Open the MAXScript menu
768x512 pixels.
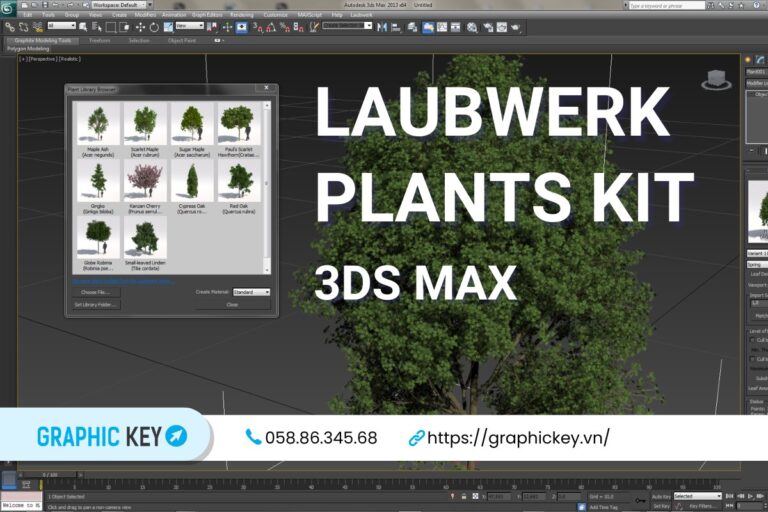tap(310, 15)
